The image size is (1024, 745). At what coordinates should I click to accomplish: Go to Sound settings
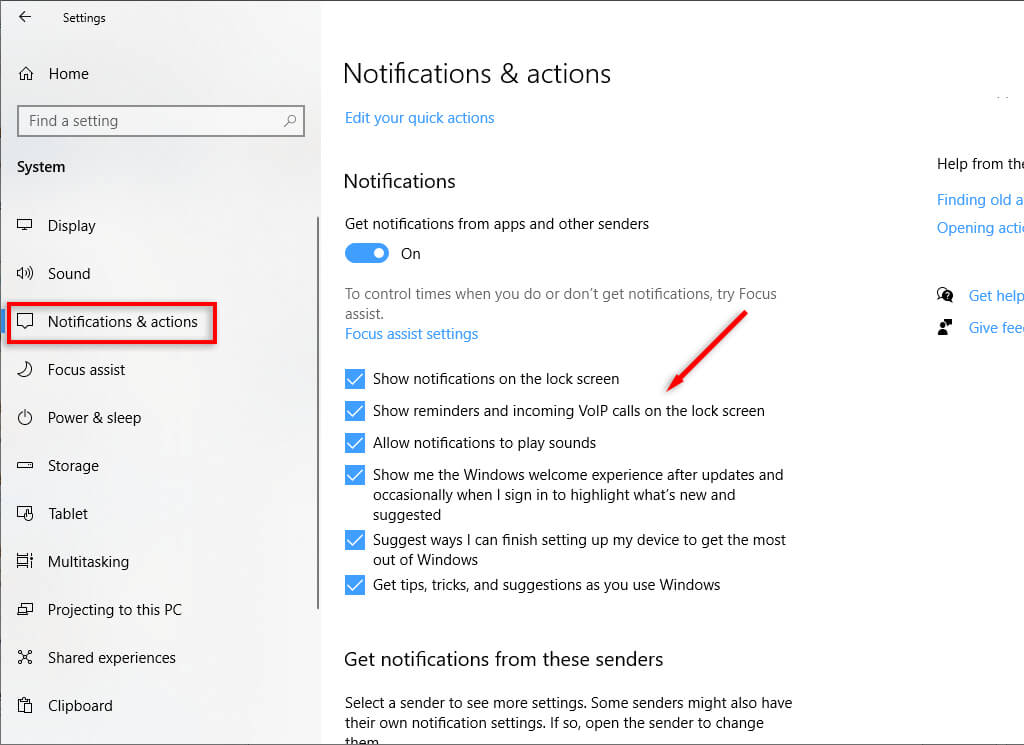point(69,274)
